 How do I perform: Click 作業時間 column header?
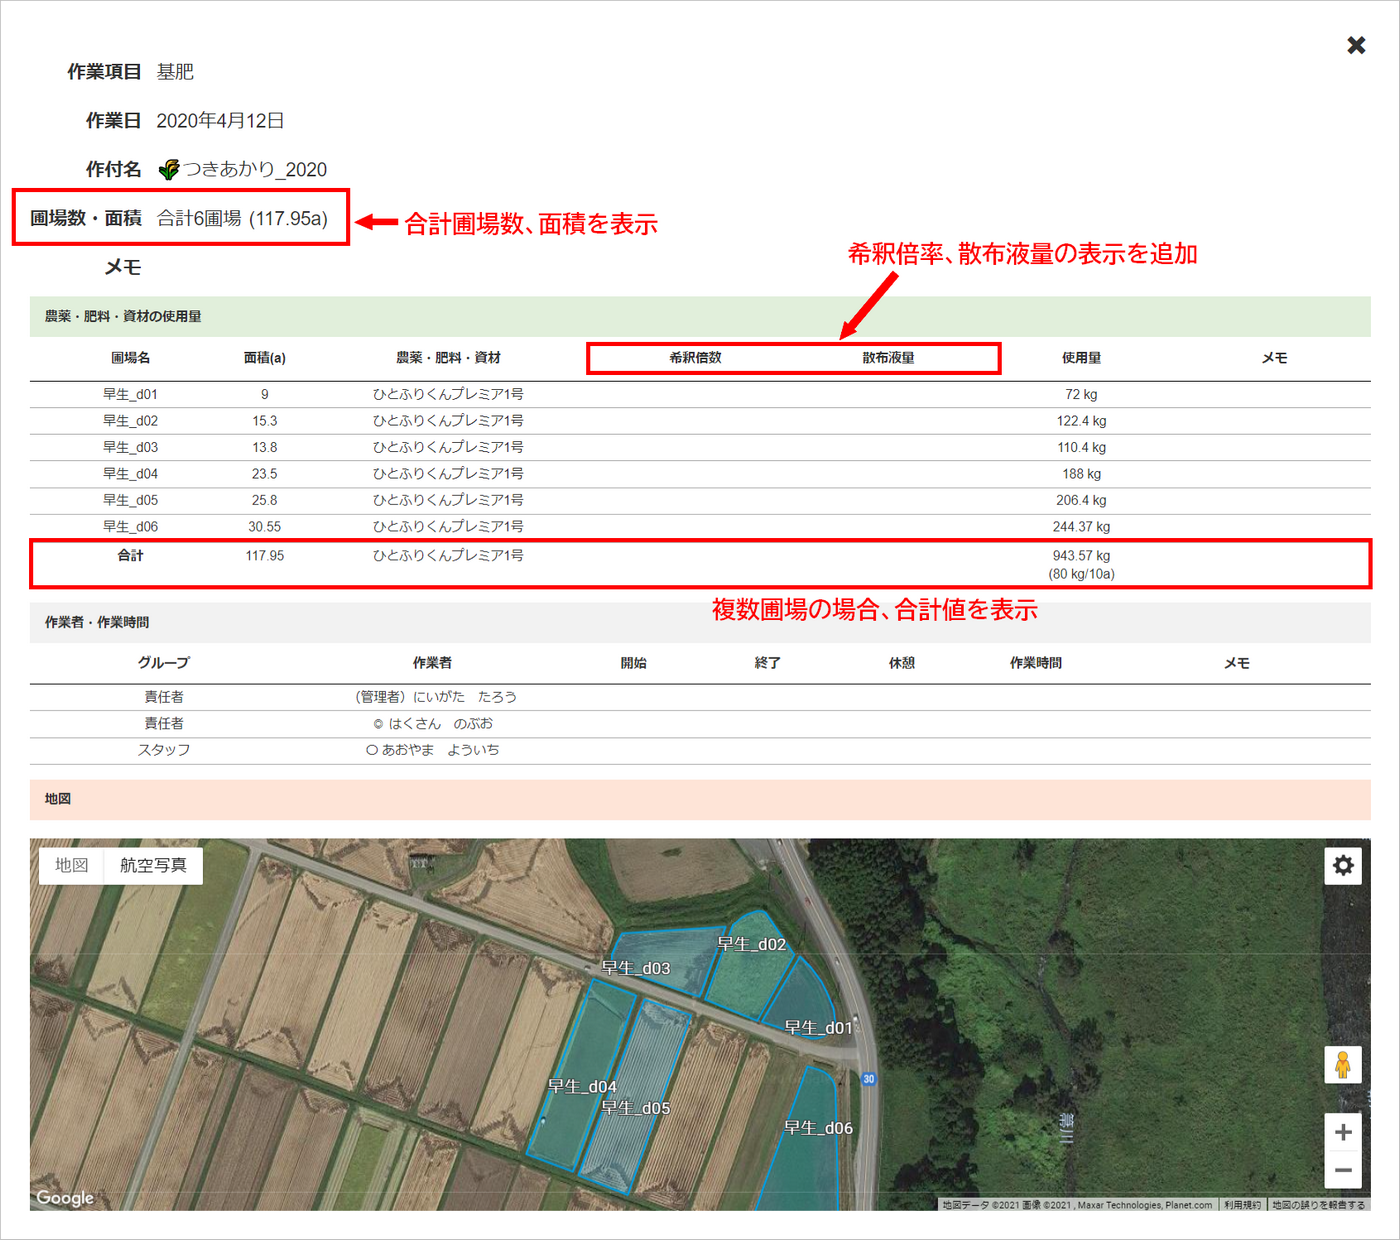(x=1036, y=663)
